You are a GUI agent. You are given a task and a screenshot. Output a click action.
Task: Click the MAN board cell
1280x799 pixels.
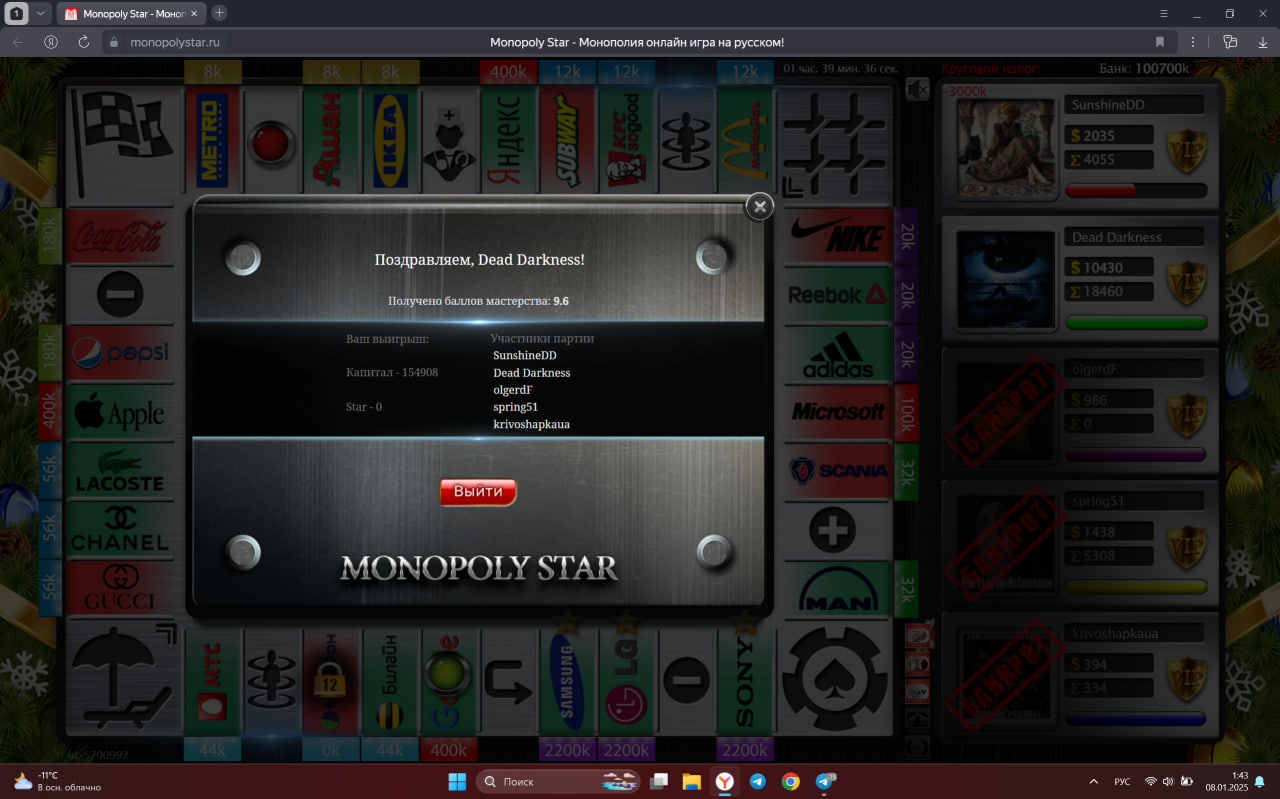click(838, 589)
